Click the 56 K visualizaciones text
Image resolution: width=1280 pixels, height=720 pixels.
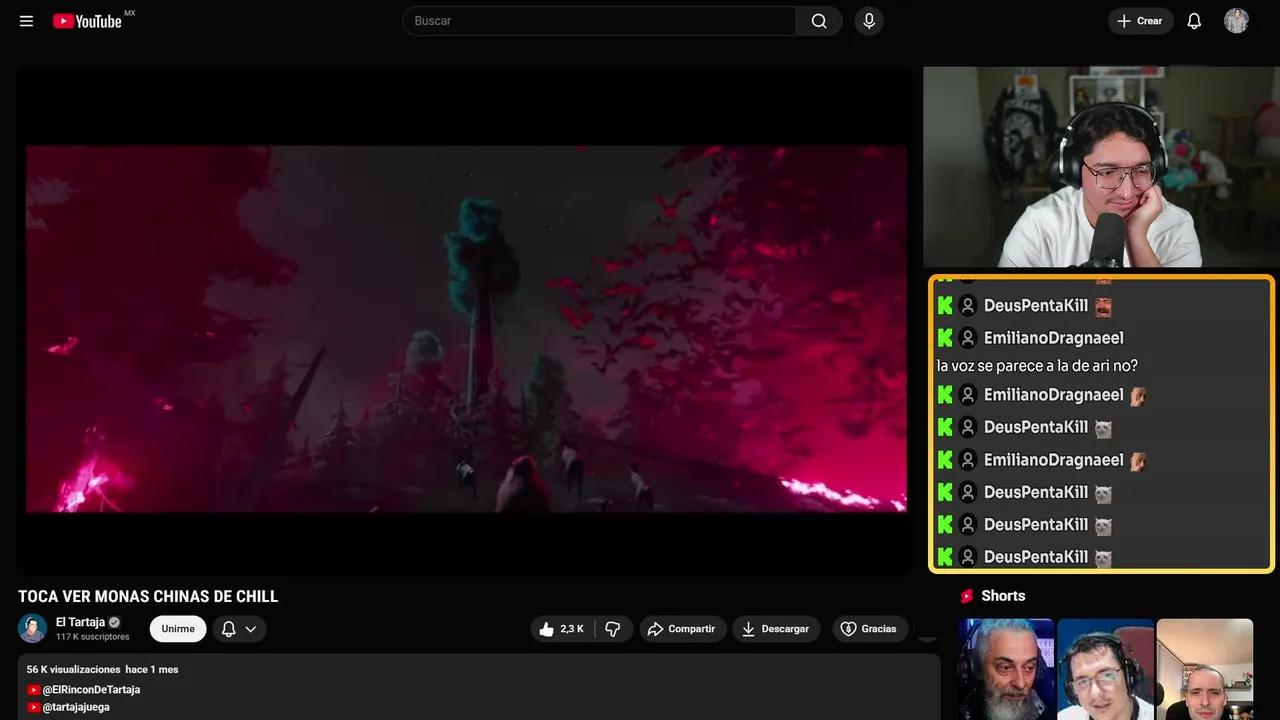[x=73, y=669]
